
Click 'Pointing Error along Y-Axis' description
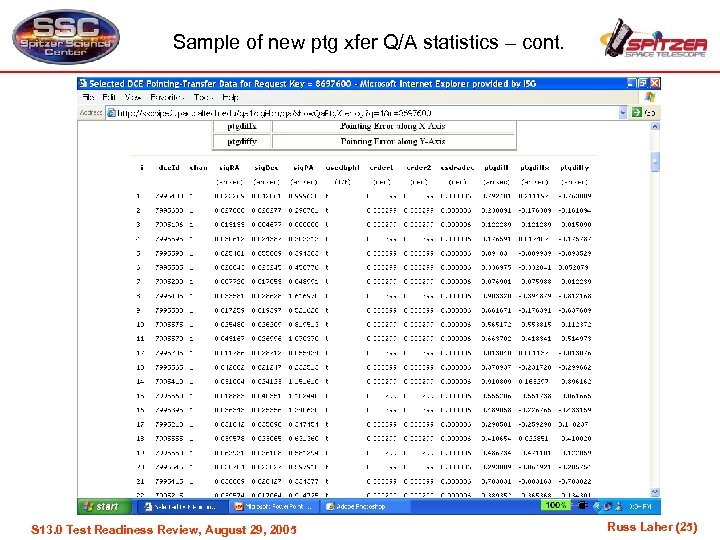[393, 141]
